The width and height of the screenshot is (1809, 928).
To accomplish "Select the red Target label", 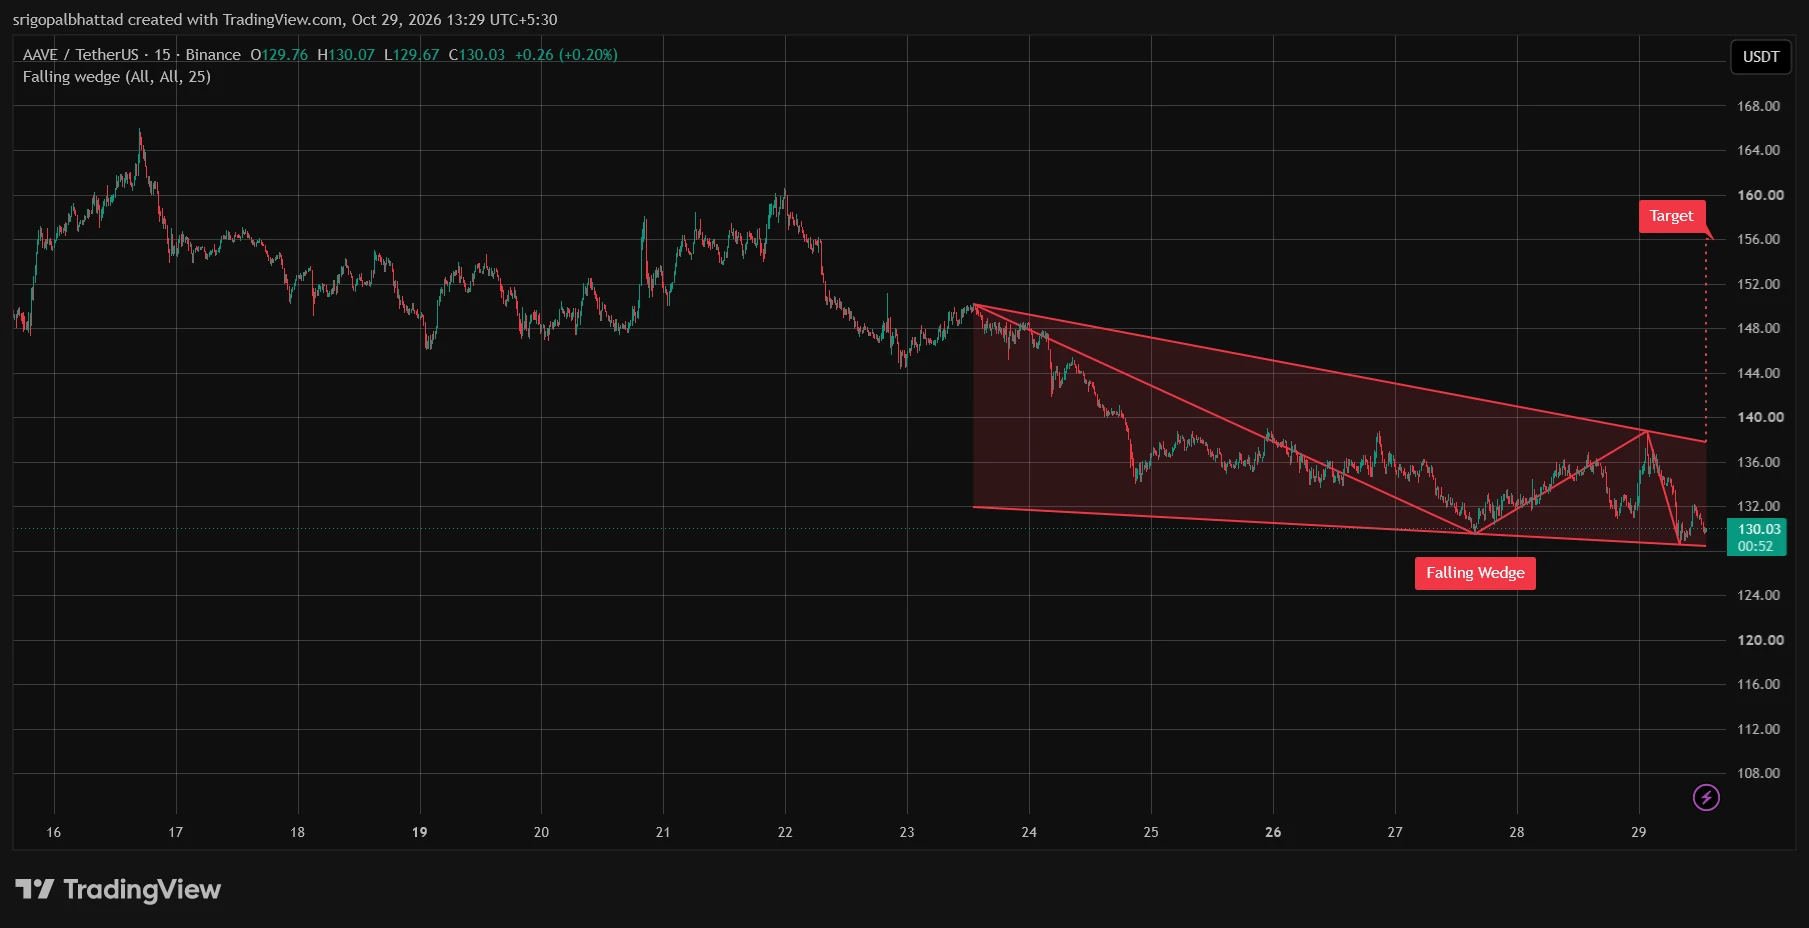I will [x=1671, y=216].
